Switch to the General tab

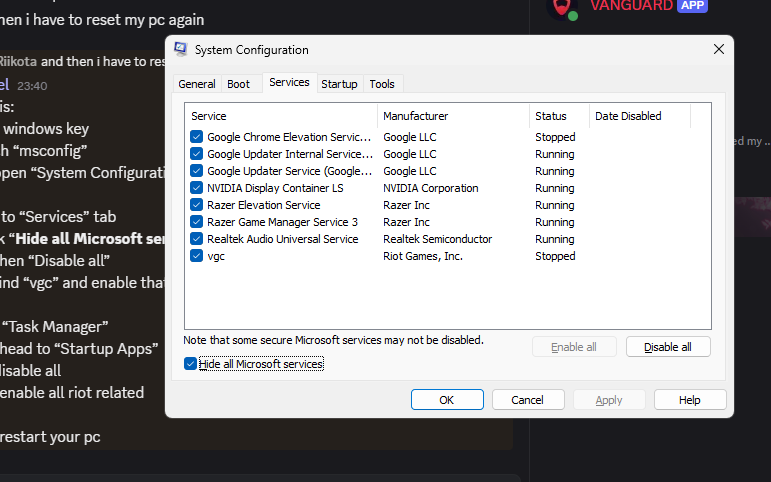tap(197, 84)
